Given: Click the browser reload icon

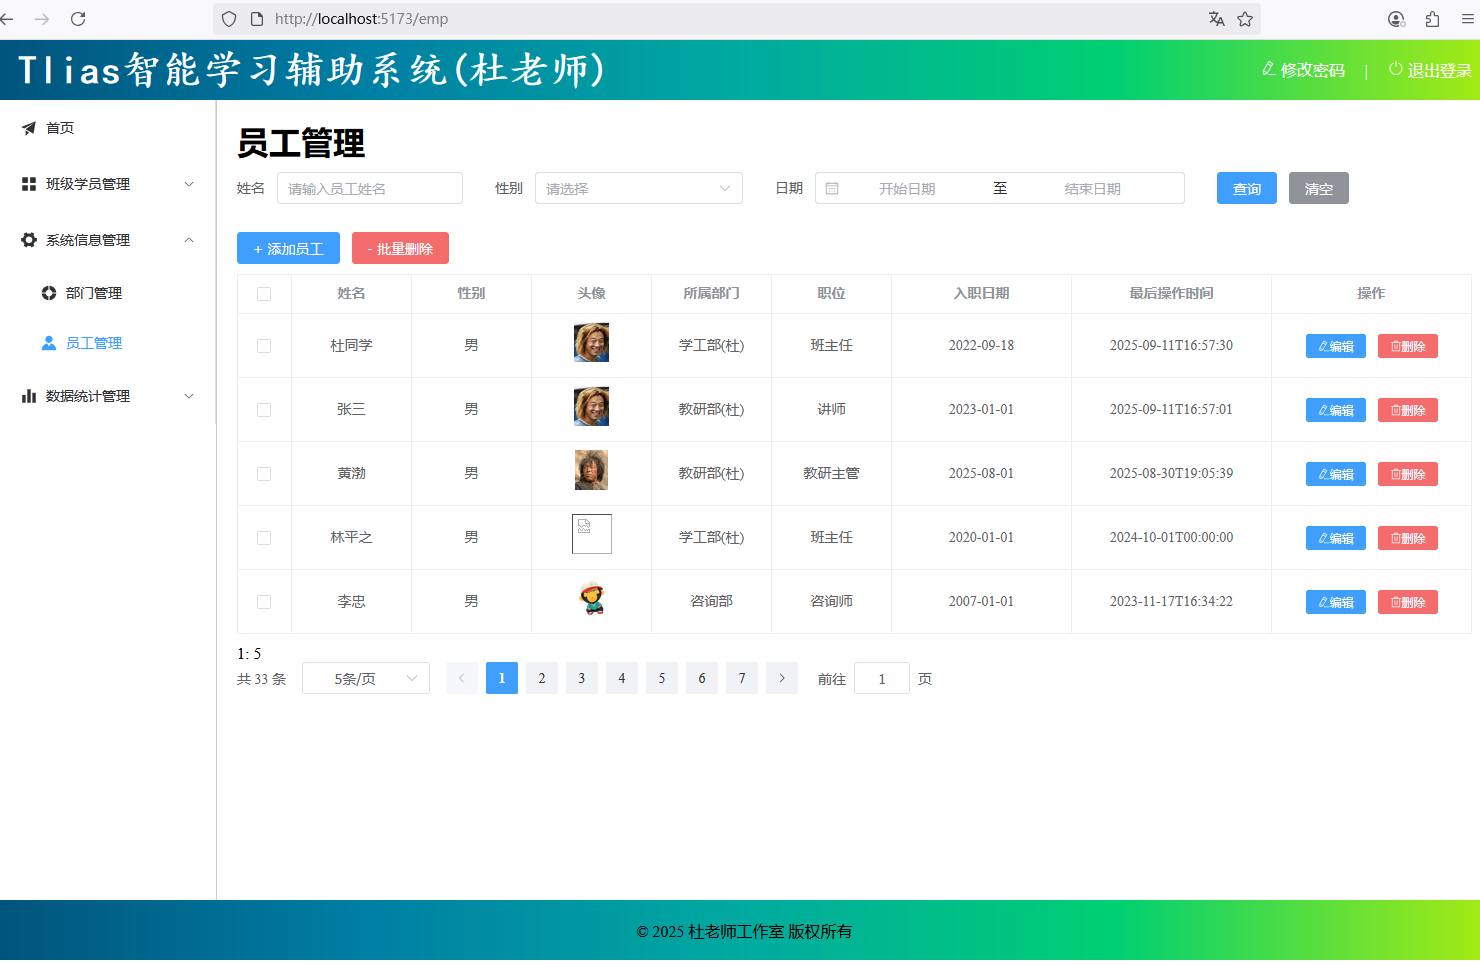Looking at the screenshot, I should pos(78,19).
